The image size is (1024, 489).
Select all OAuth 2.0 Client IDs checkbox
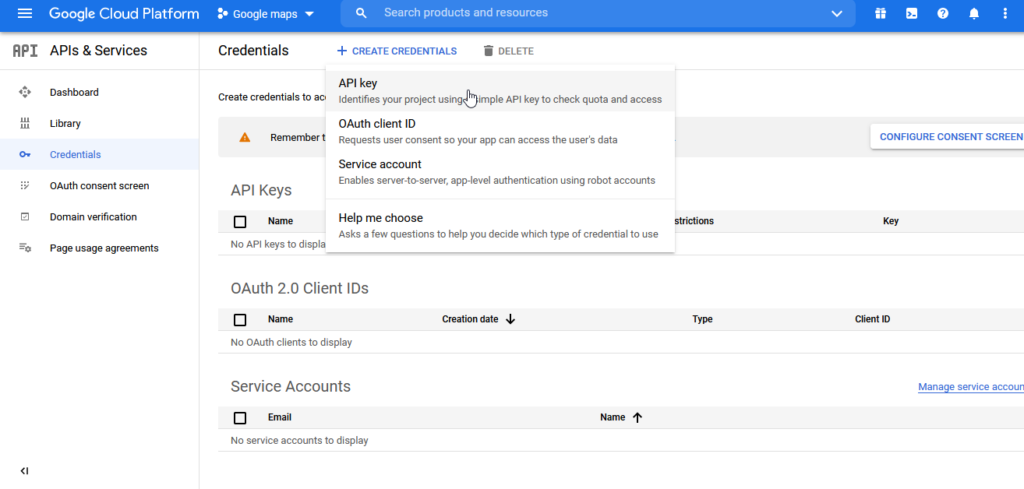[x=240, y=320]
